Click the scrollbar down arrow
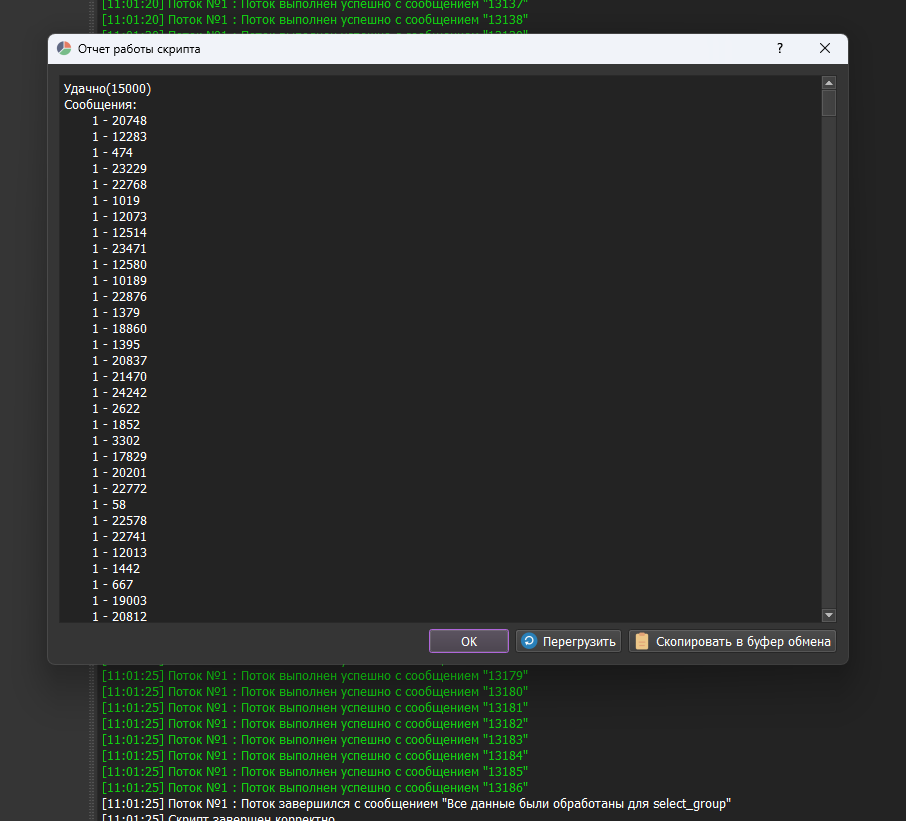This screenshot has height=821, width=906. [x=829, y=614]
